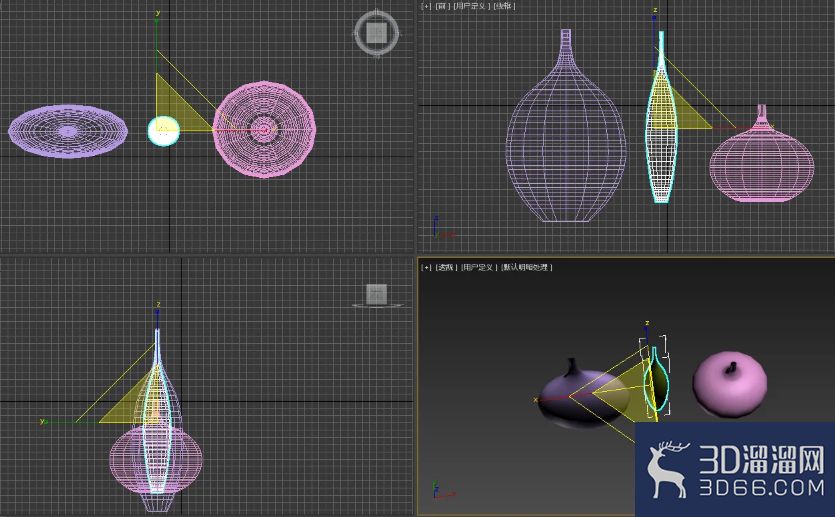Open the 前 view label menu

click(443, 6)
